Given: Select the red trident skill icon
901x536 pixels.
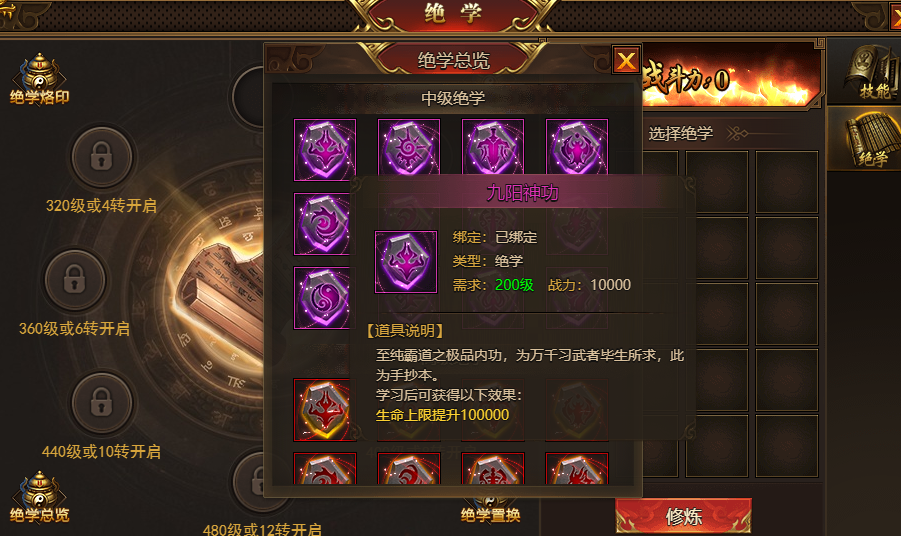Looking at the screenshot, I should pyautogui.click(x=322, y=410).
